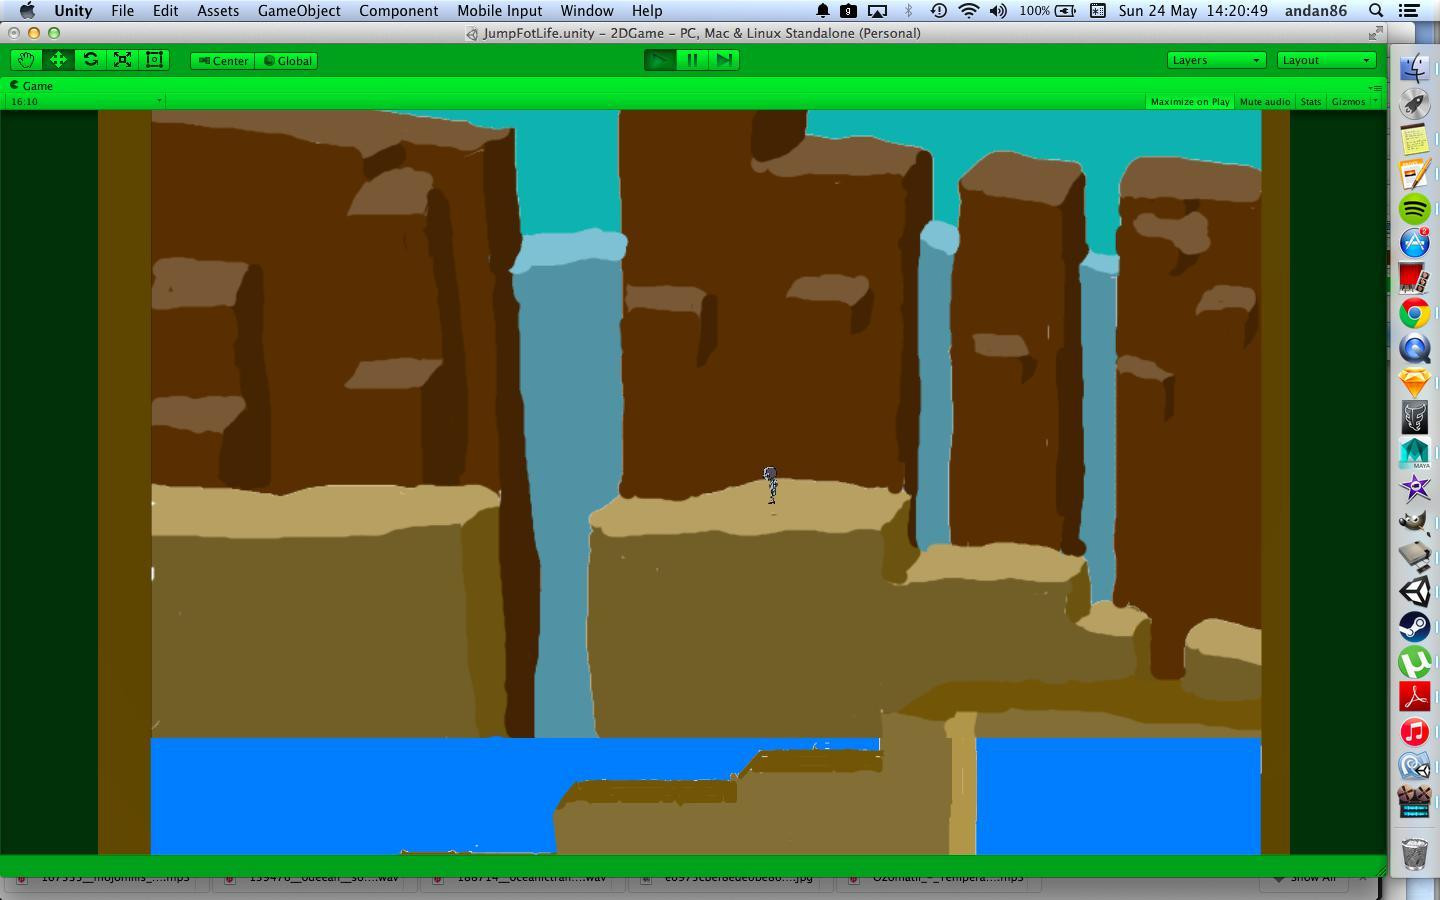This screenshot has height=900, width=1440.
Task: Pause the running game
Action: click(x=691, y=60)
